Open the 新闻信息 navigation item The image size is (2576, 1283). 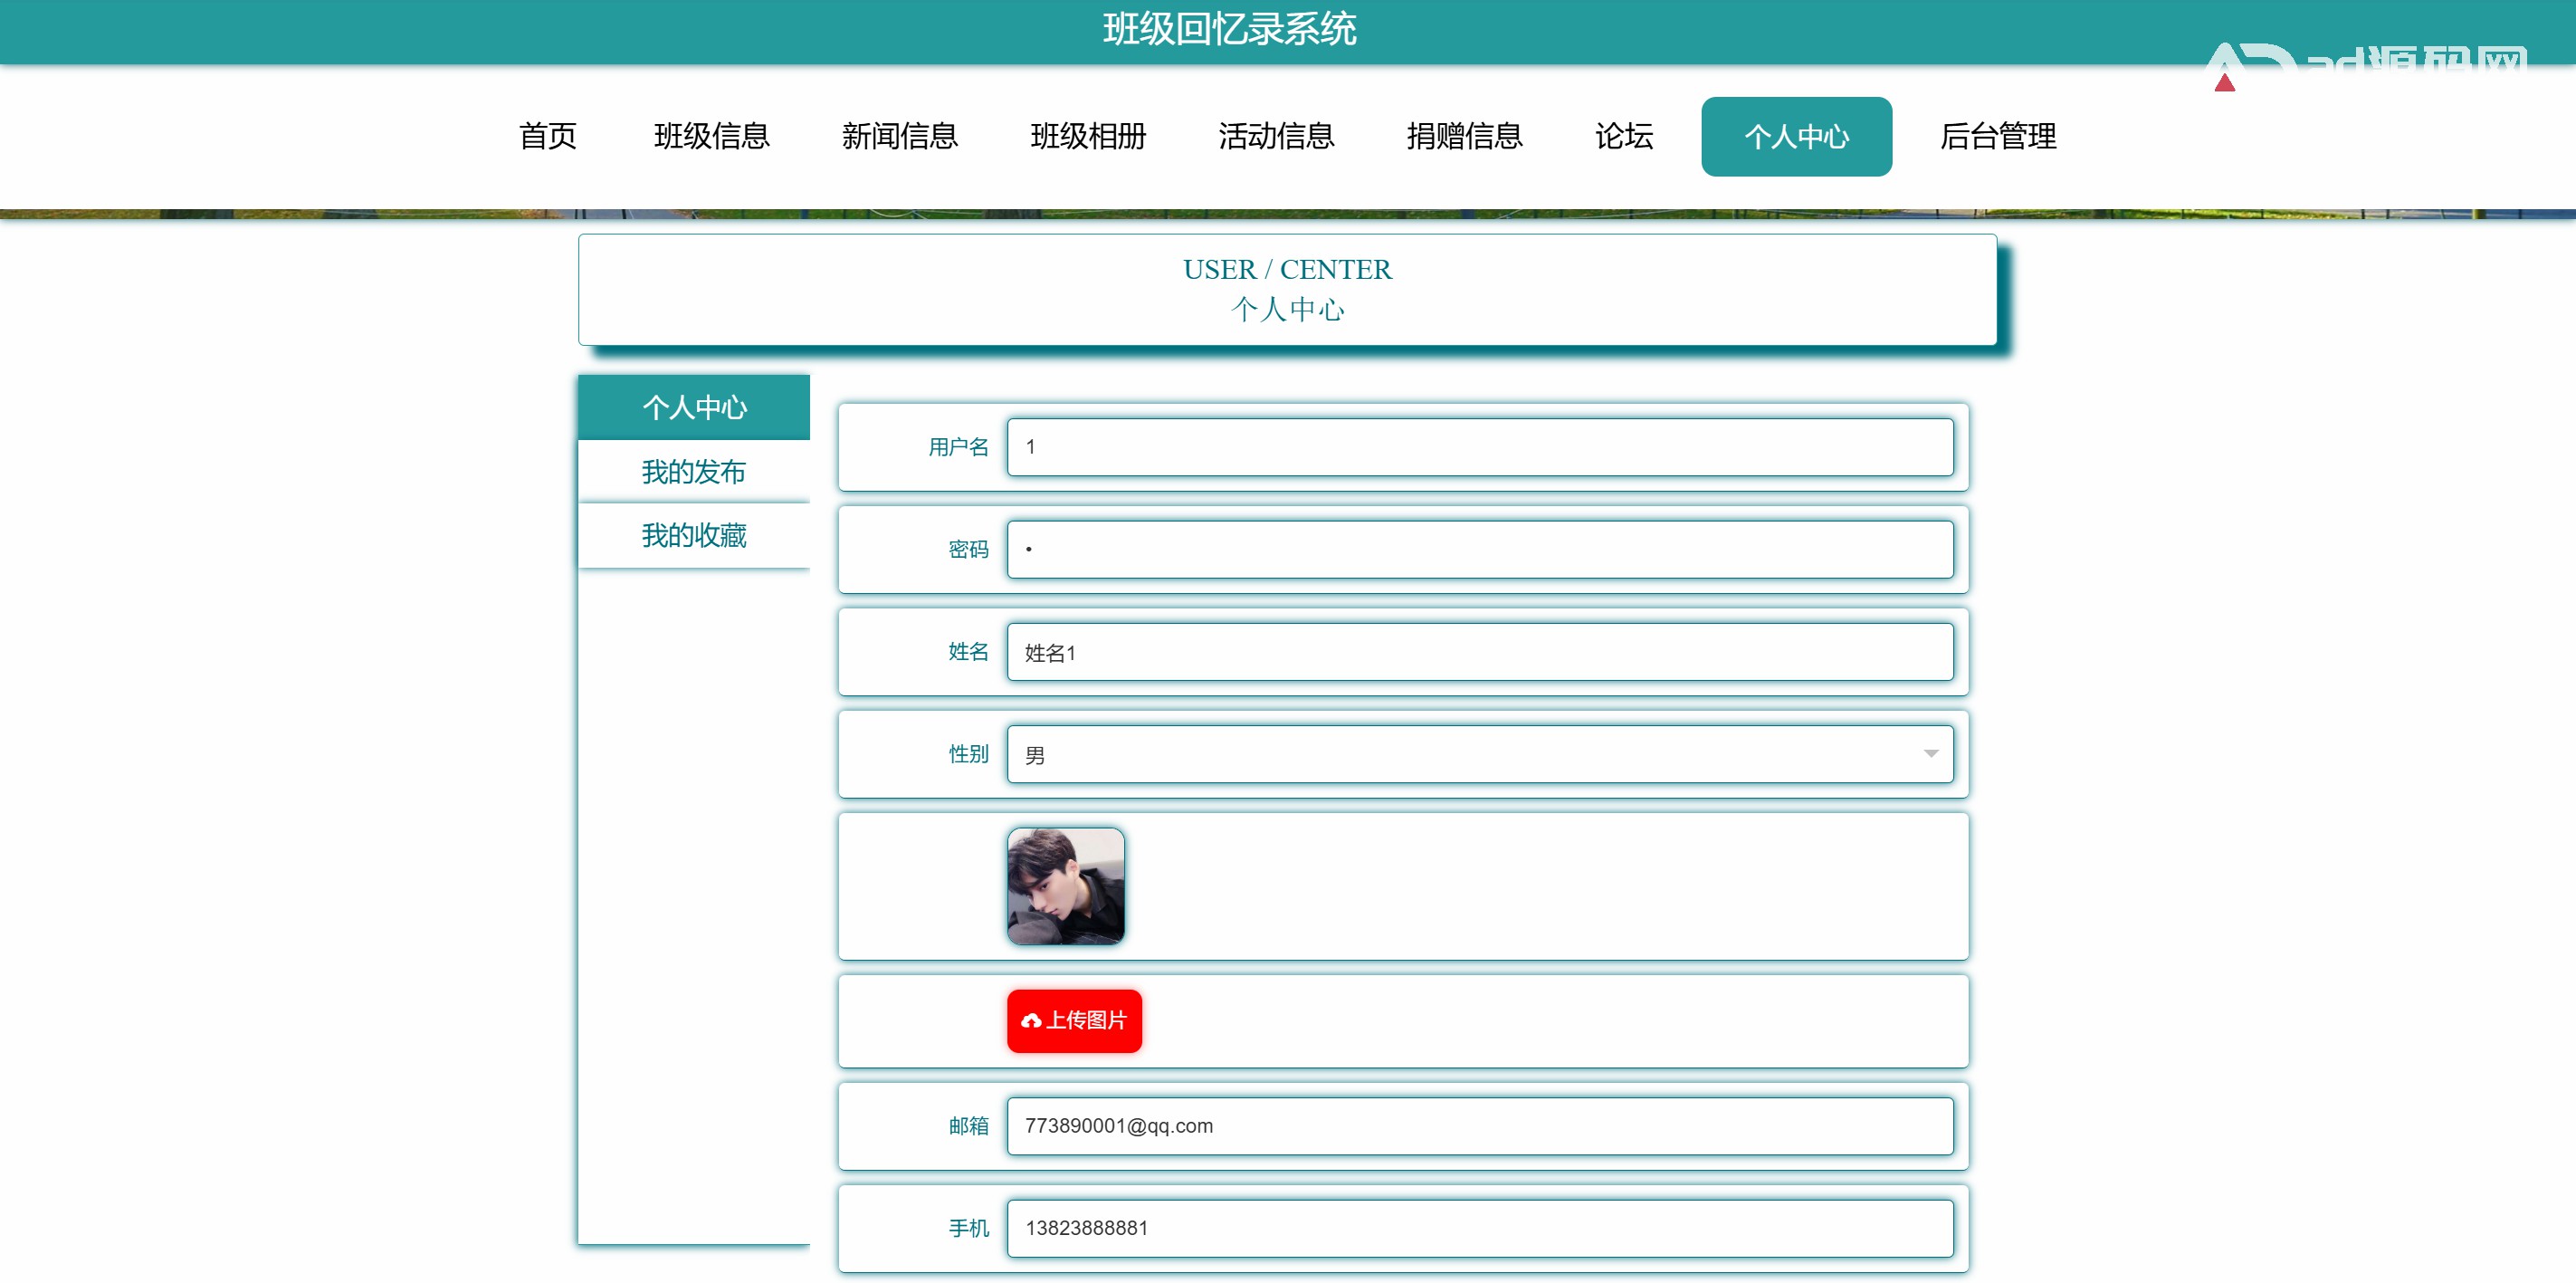[x=899, y=136]
